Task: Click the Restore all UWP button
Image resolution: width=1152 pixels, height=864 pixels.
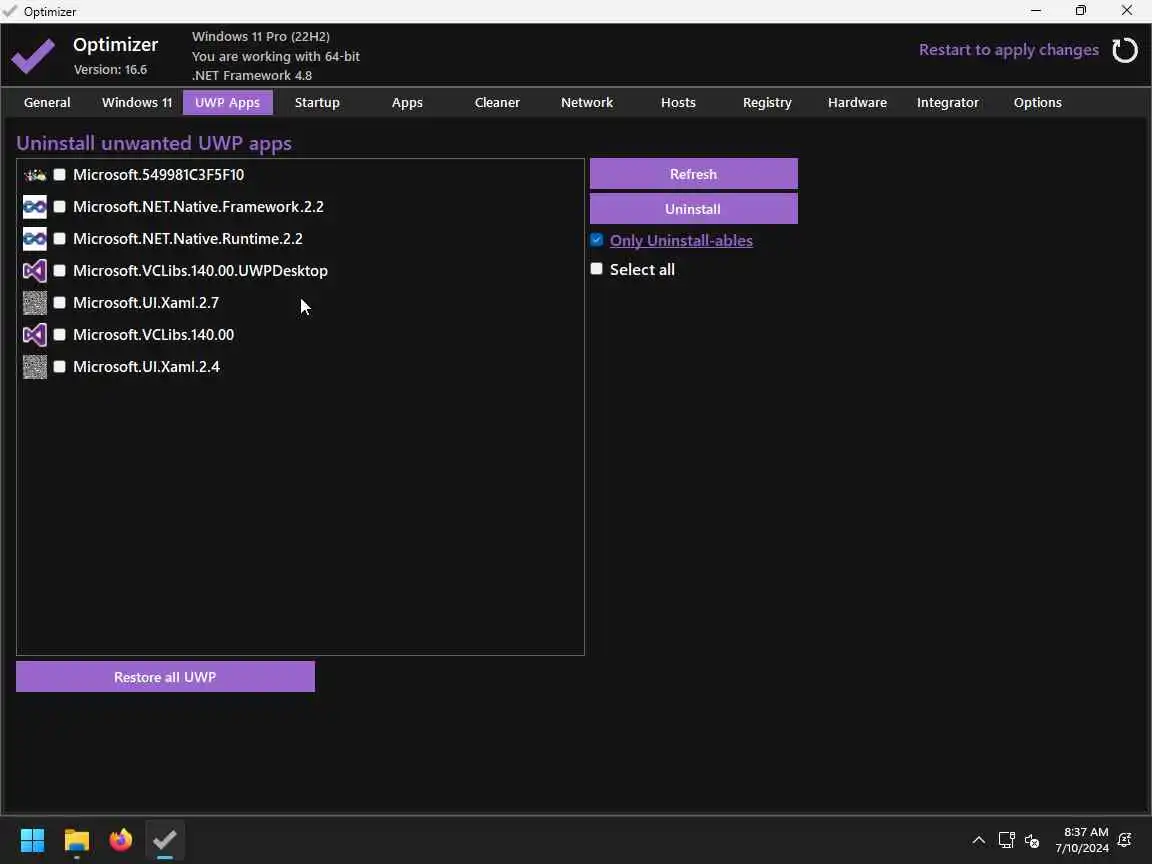Action: tap(165, 677)
